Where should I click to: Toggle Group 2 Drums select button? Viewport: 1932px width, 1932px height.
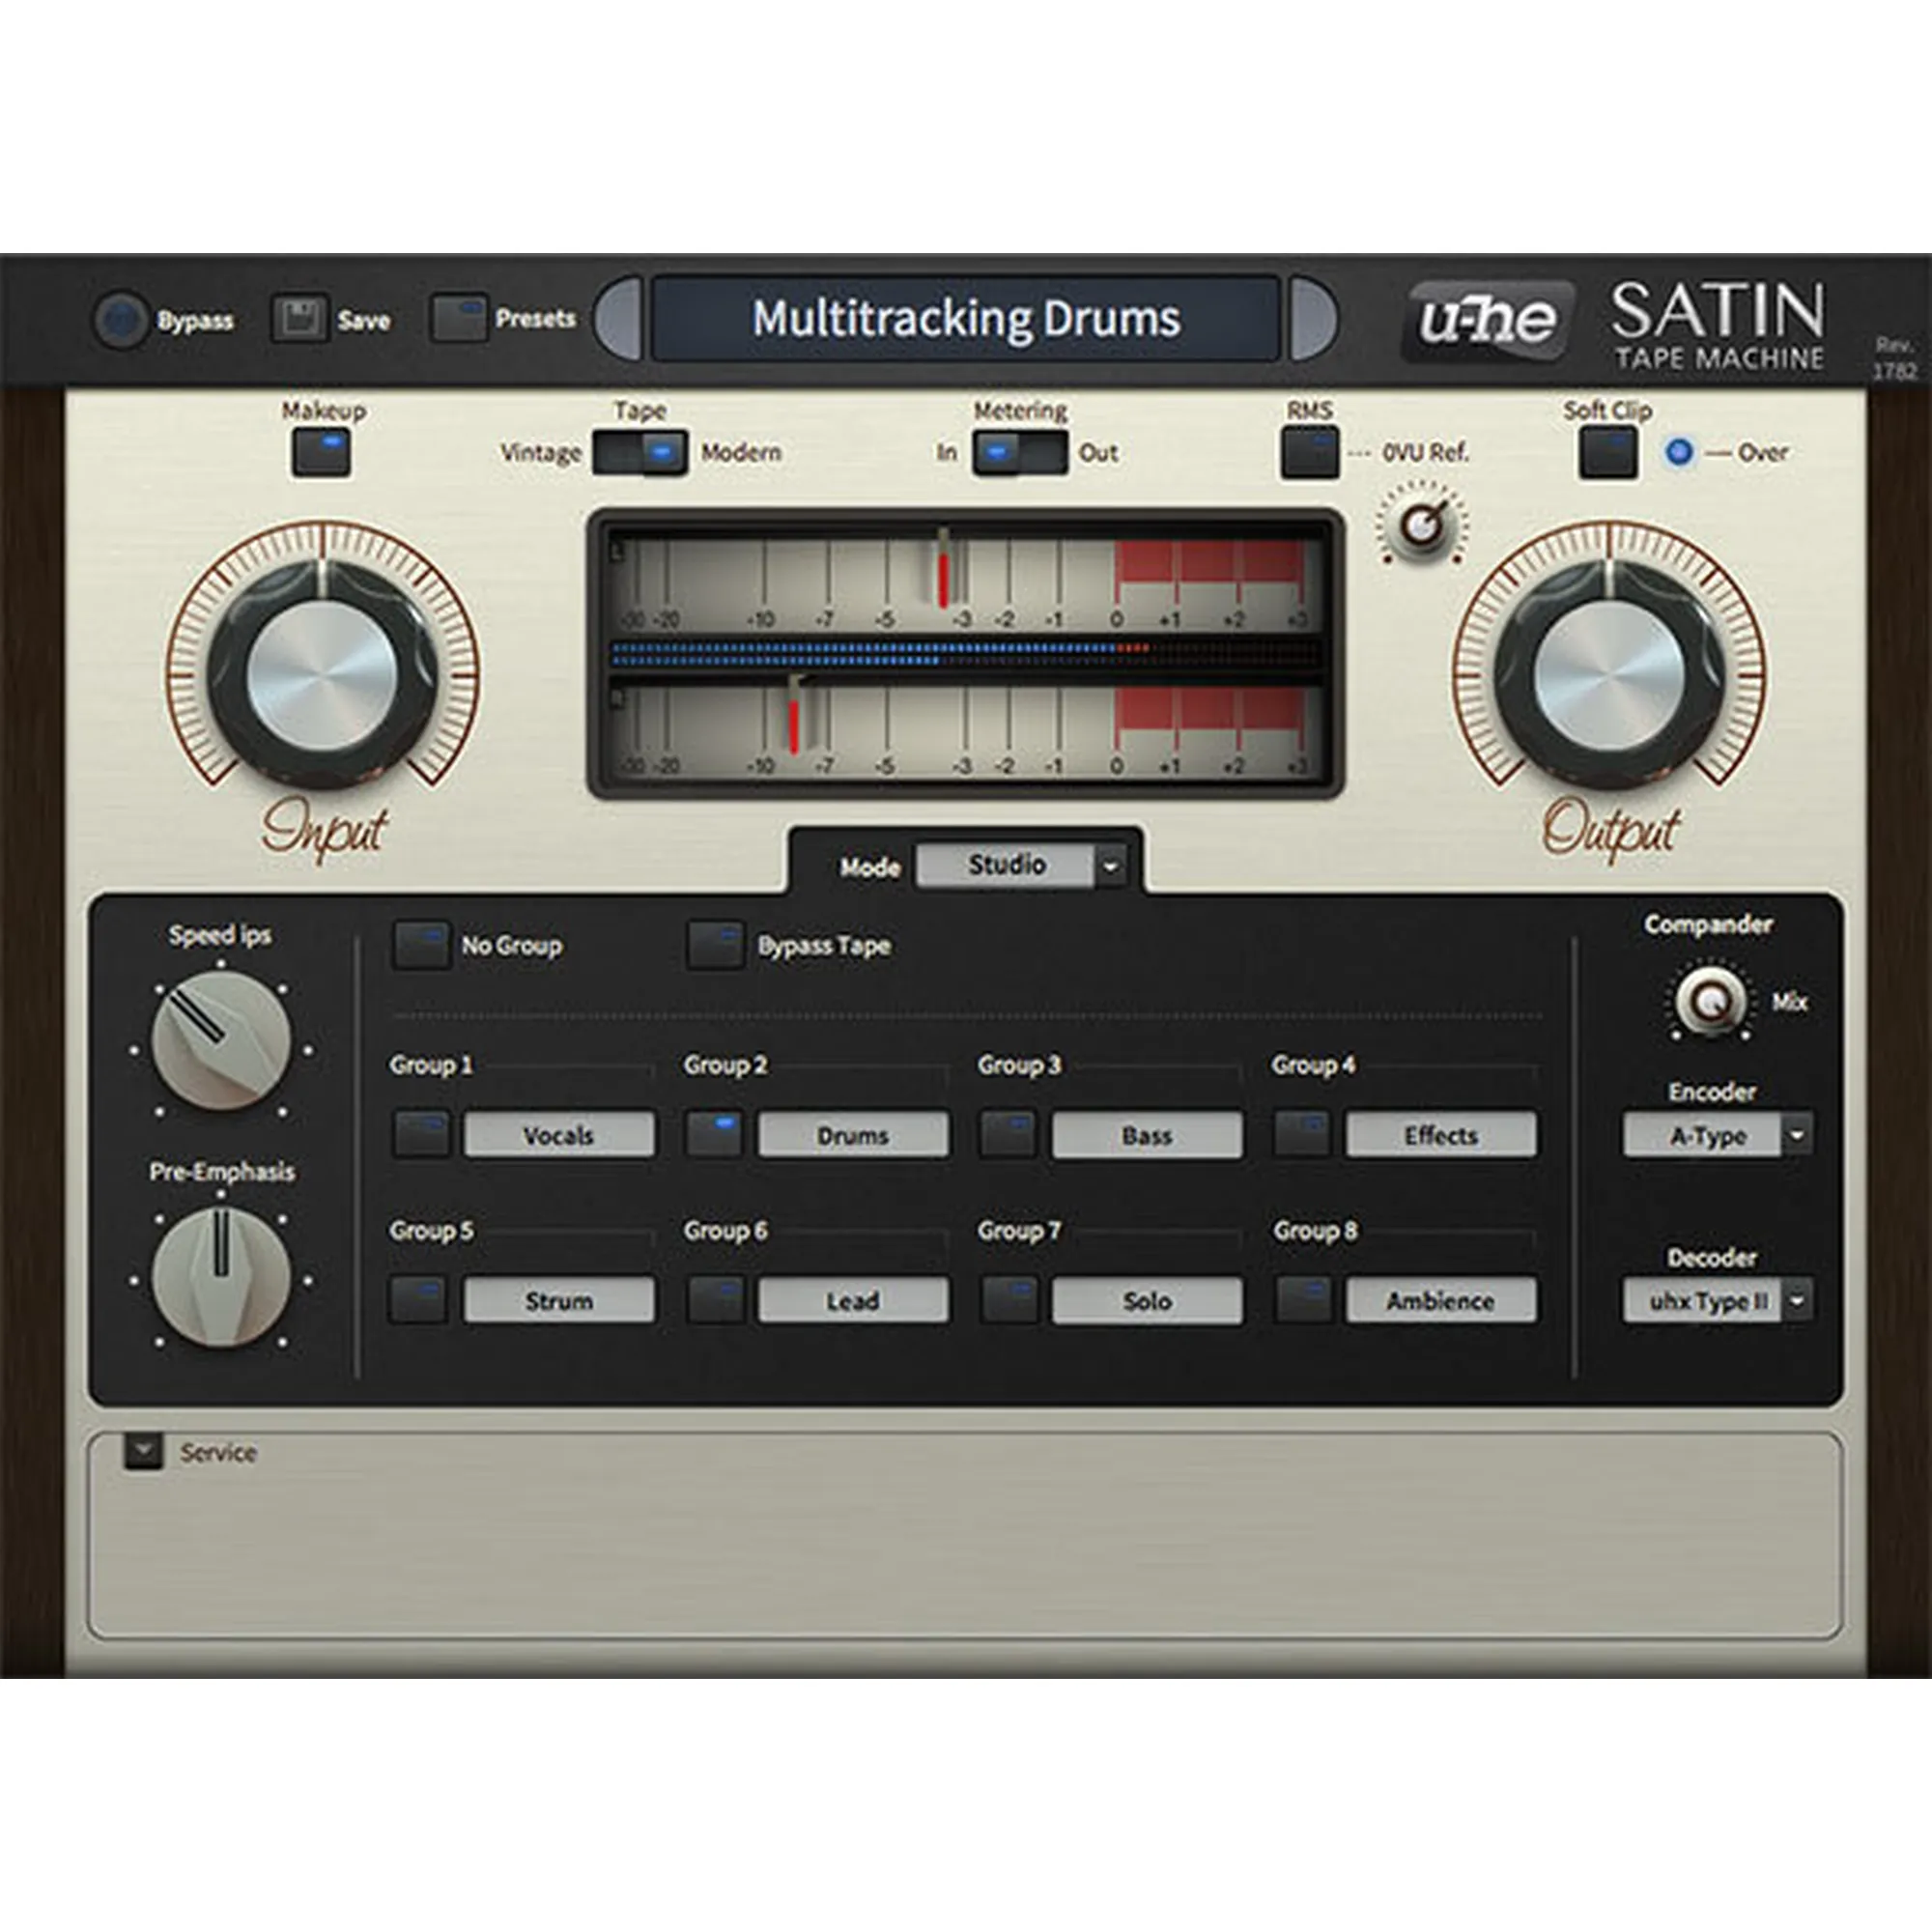pos(714,1135)
